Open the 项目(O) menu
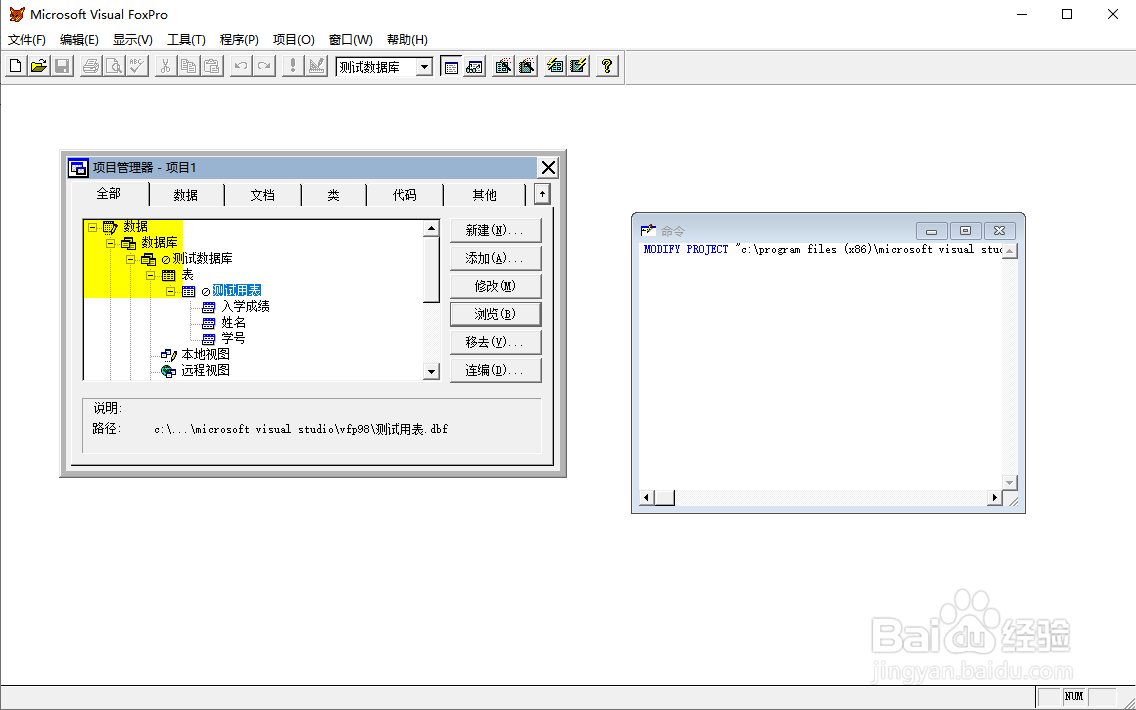Viewport: 1136px width, 710px height. [x=293, y=40]
